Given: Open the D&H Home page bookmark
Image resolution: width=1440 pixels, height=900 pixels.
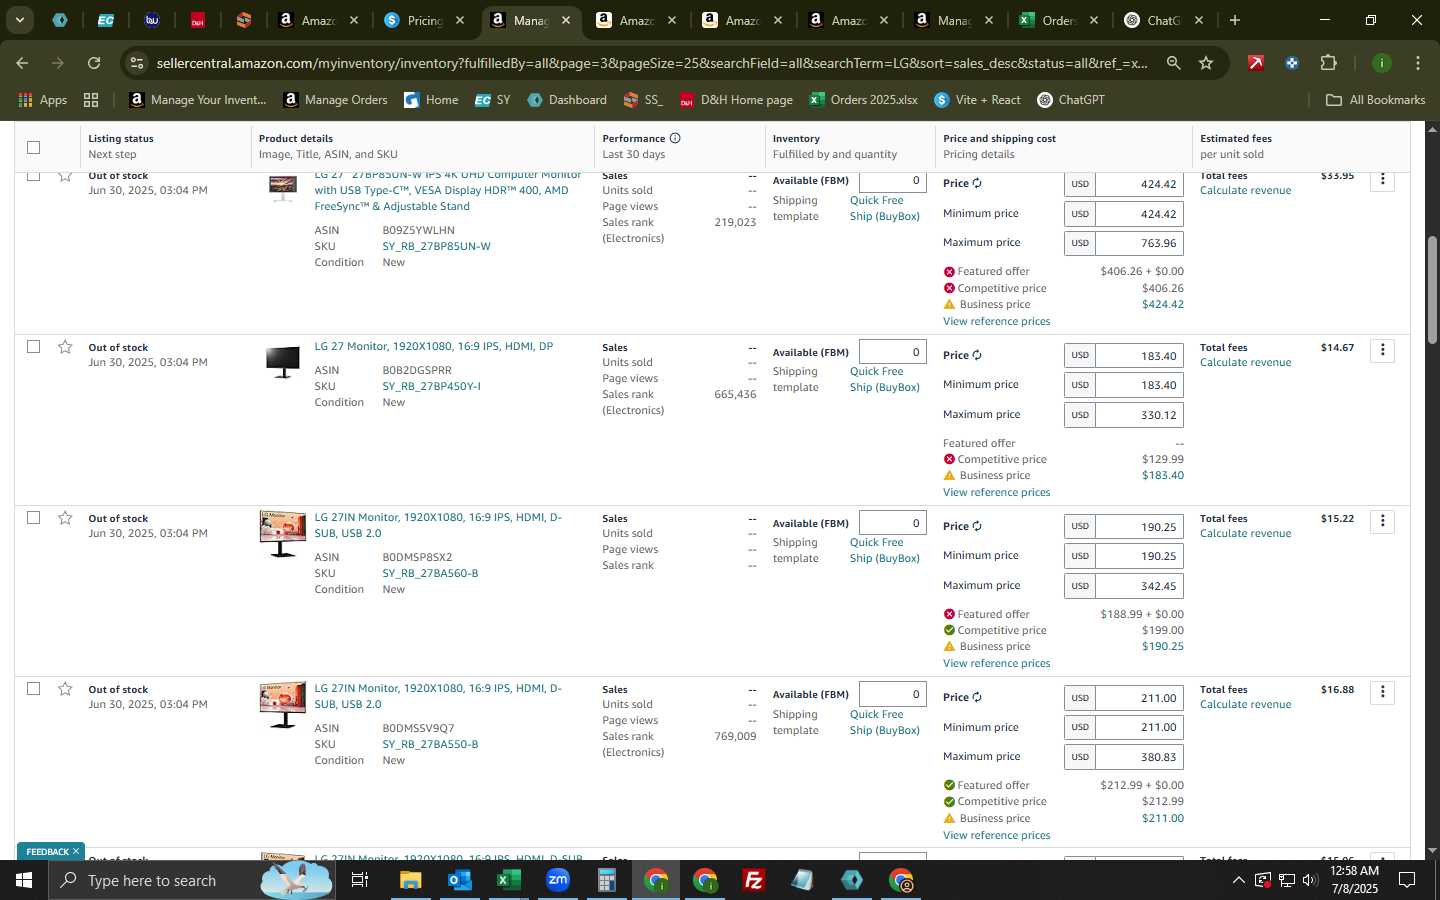Looking at the screenshot, I should 736,100.
